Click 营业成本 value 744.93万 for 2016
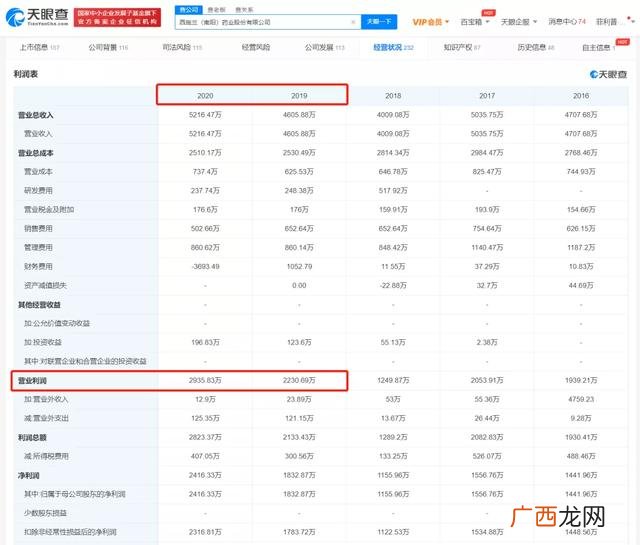 [581, 171]
